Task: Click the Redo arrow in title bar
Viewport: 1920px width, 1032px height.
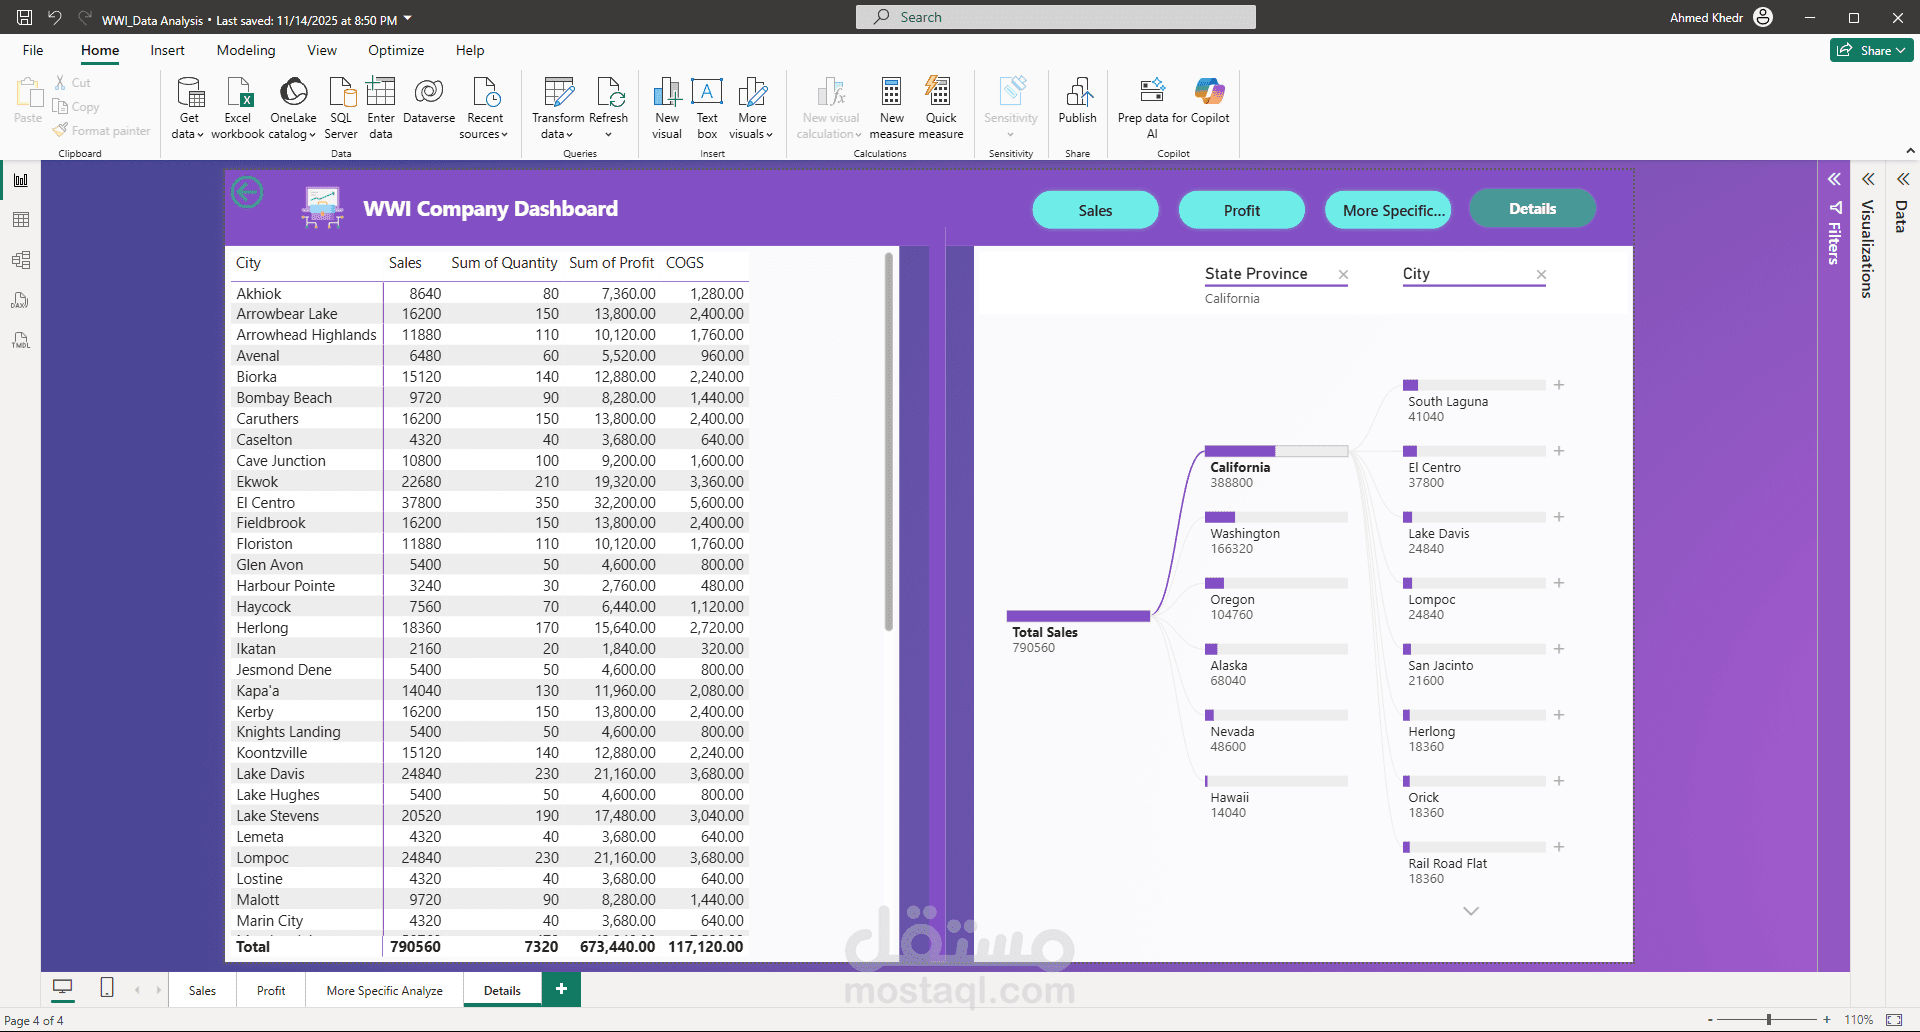Action: [x=85, y=17]
